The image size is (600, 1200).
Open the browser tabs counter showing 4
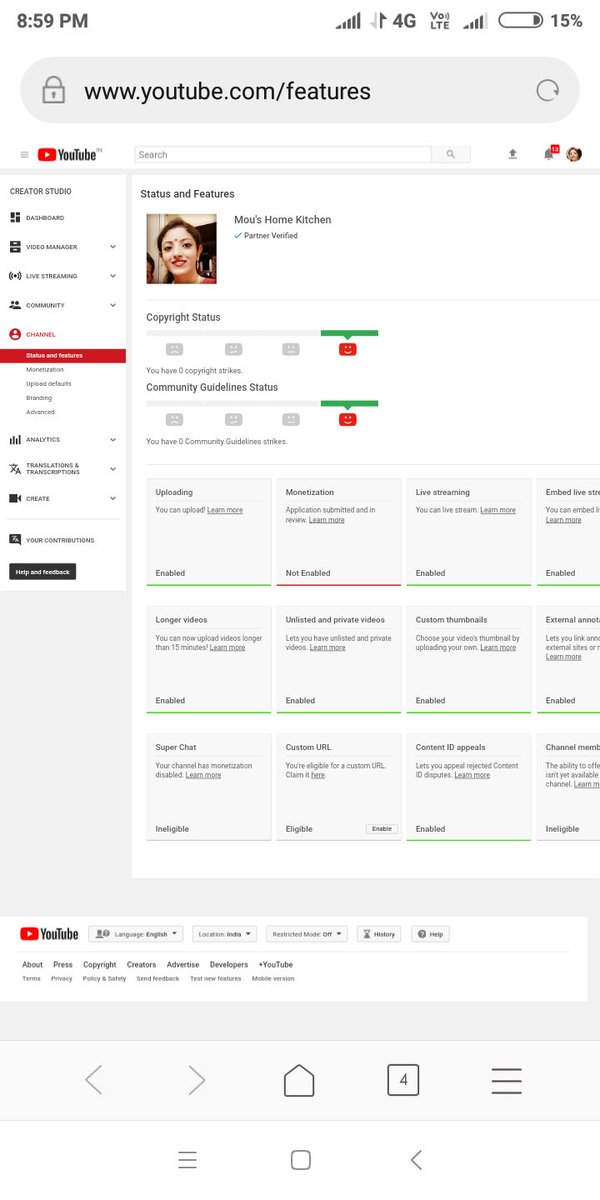[x=403, y=1080]
